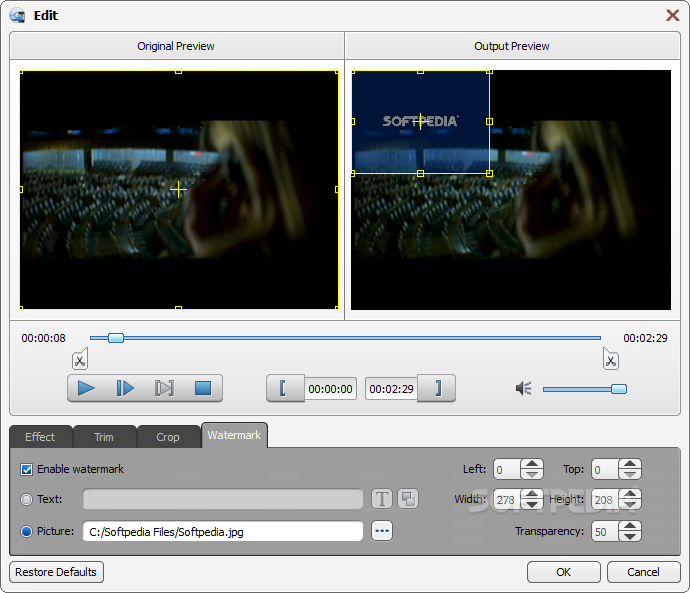The width and height of the screenshot is (690, 593).
Task: Click the Text watermark input field
Action: tap(223, 499)
